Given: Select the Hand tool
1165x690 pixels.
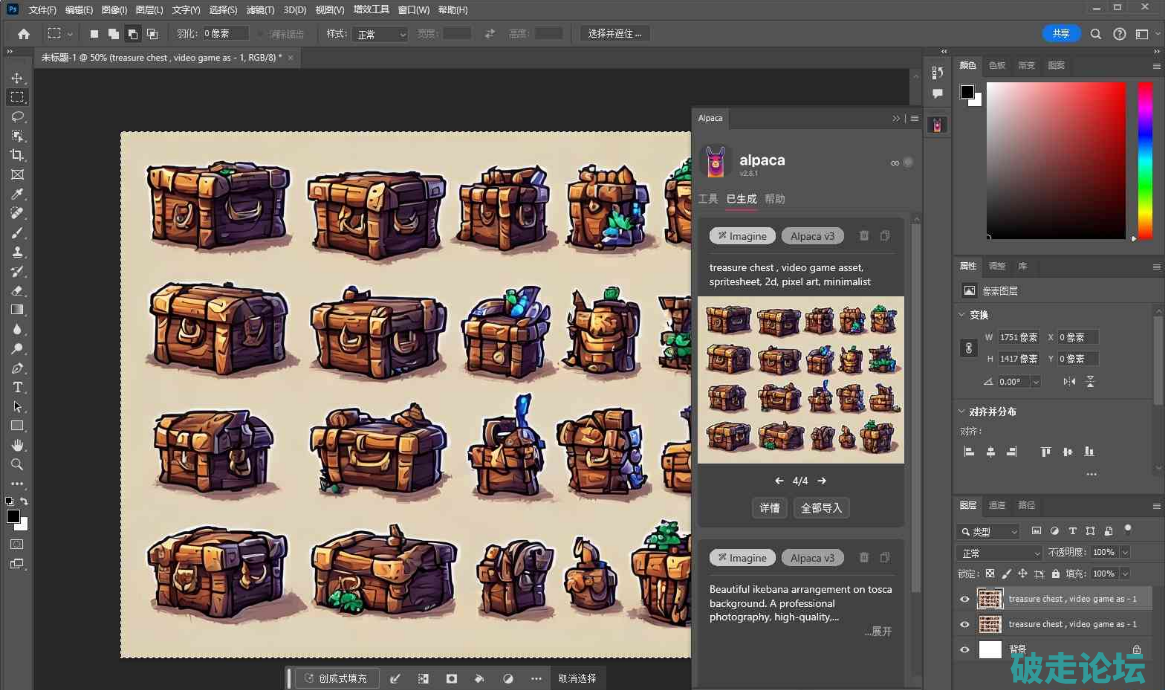Looking at the screenshot, I should (17, 445).
